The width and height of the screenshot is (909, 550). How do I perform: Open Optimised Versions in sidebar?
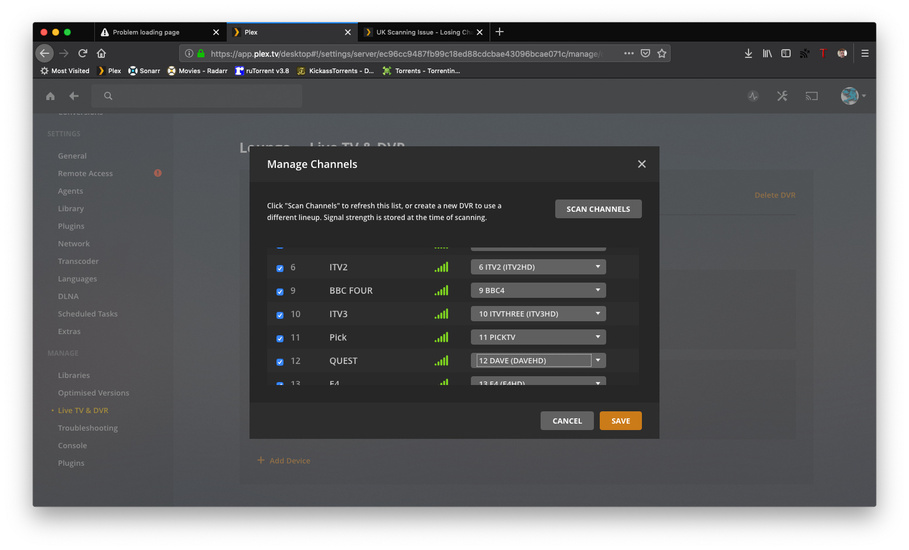93,393
